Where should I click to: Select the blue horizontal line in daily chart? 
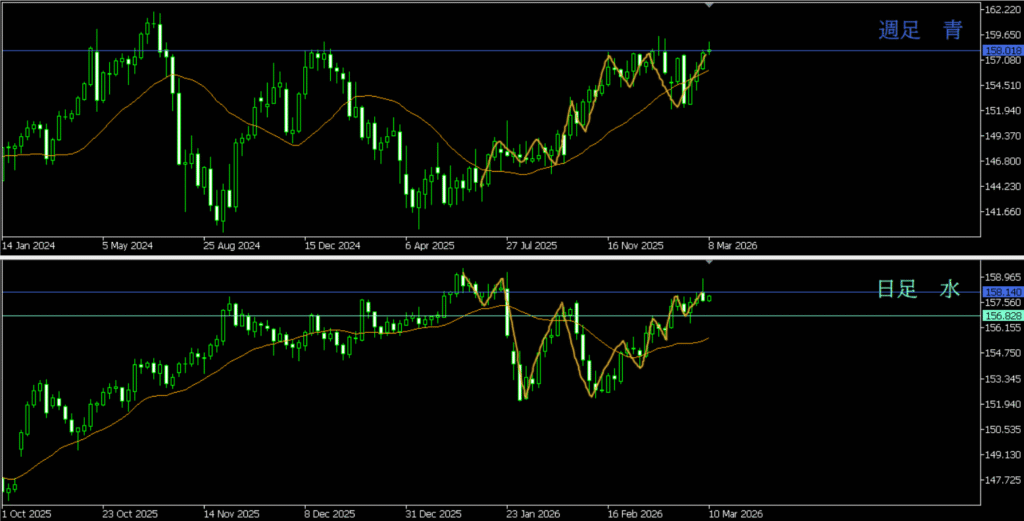click(300, 292)
